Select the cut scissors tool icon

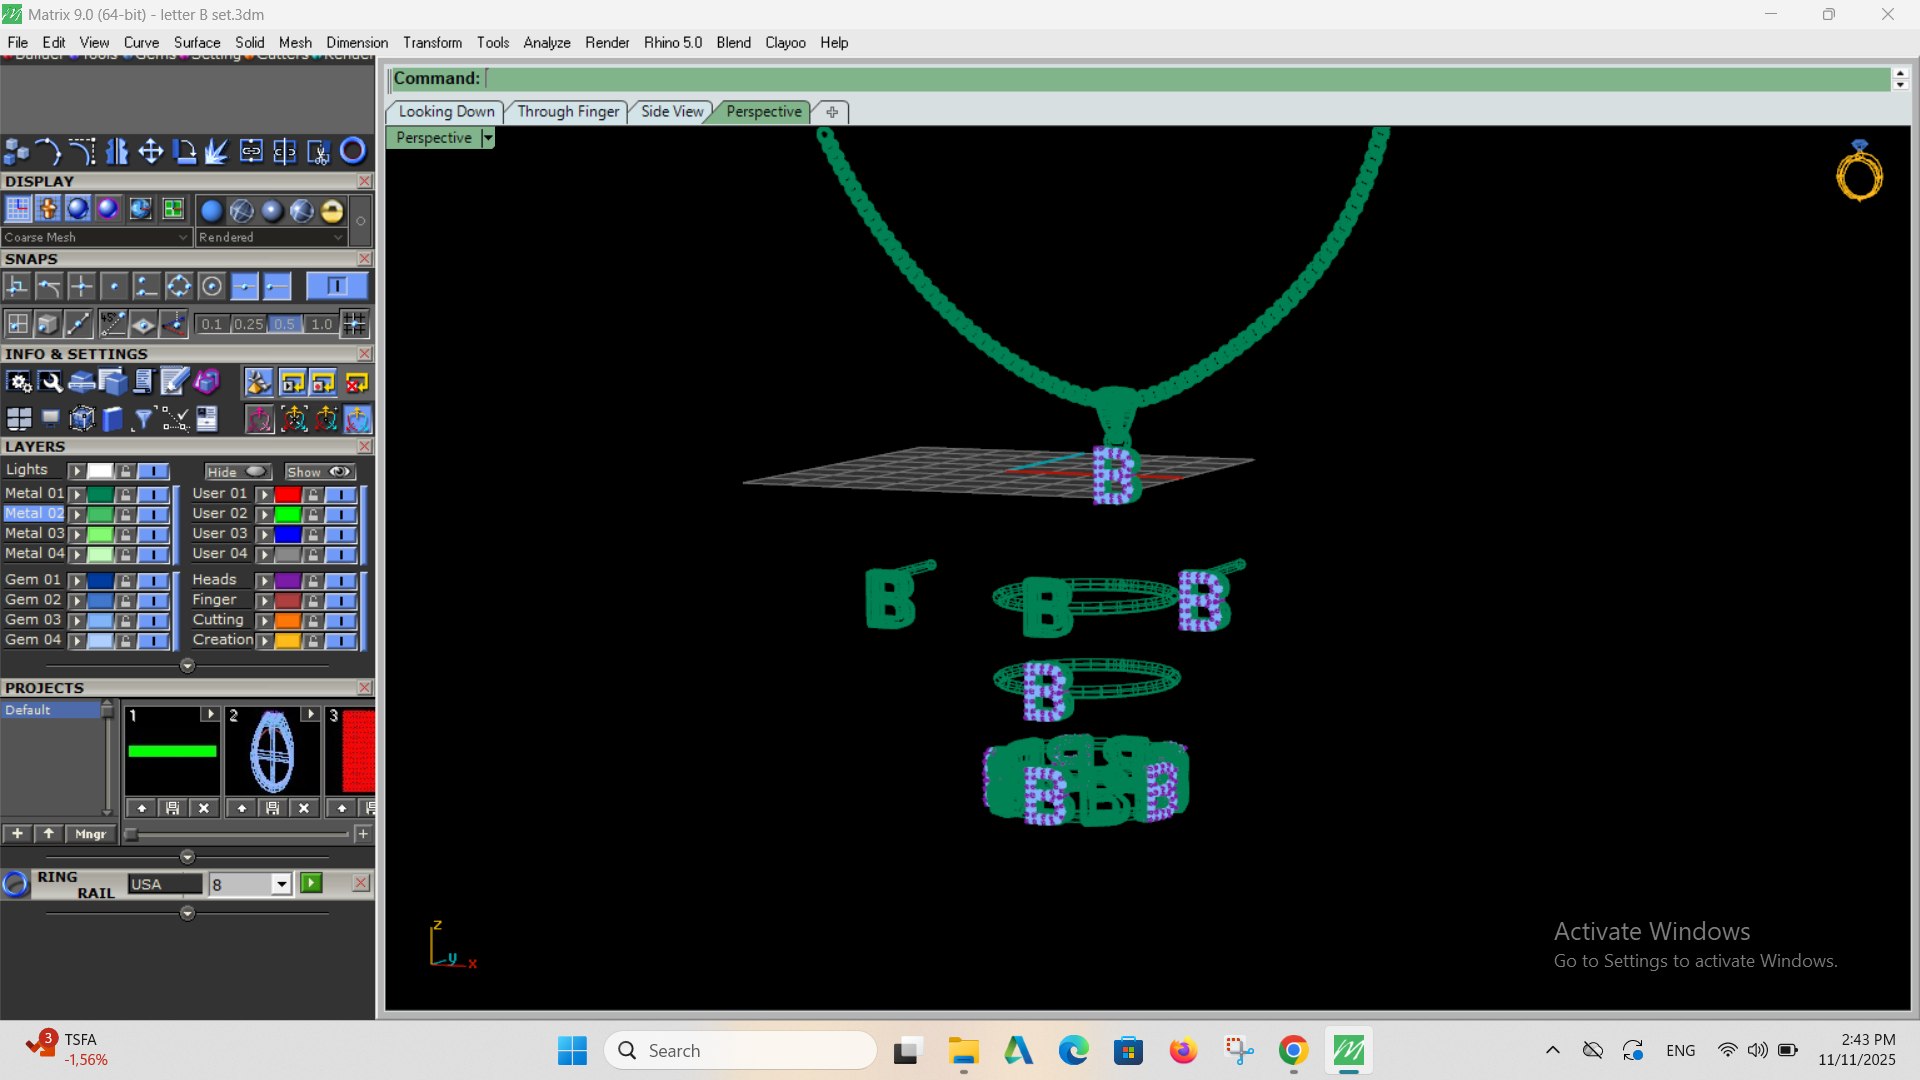pyautogui.click(x=317, y=151)
